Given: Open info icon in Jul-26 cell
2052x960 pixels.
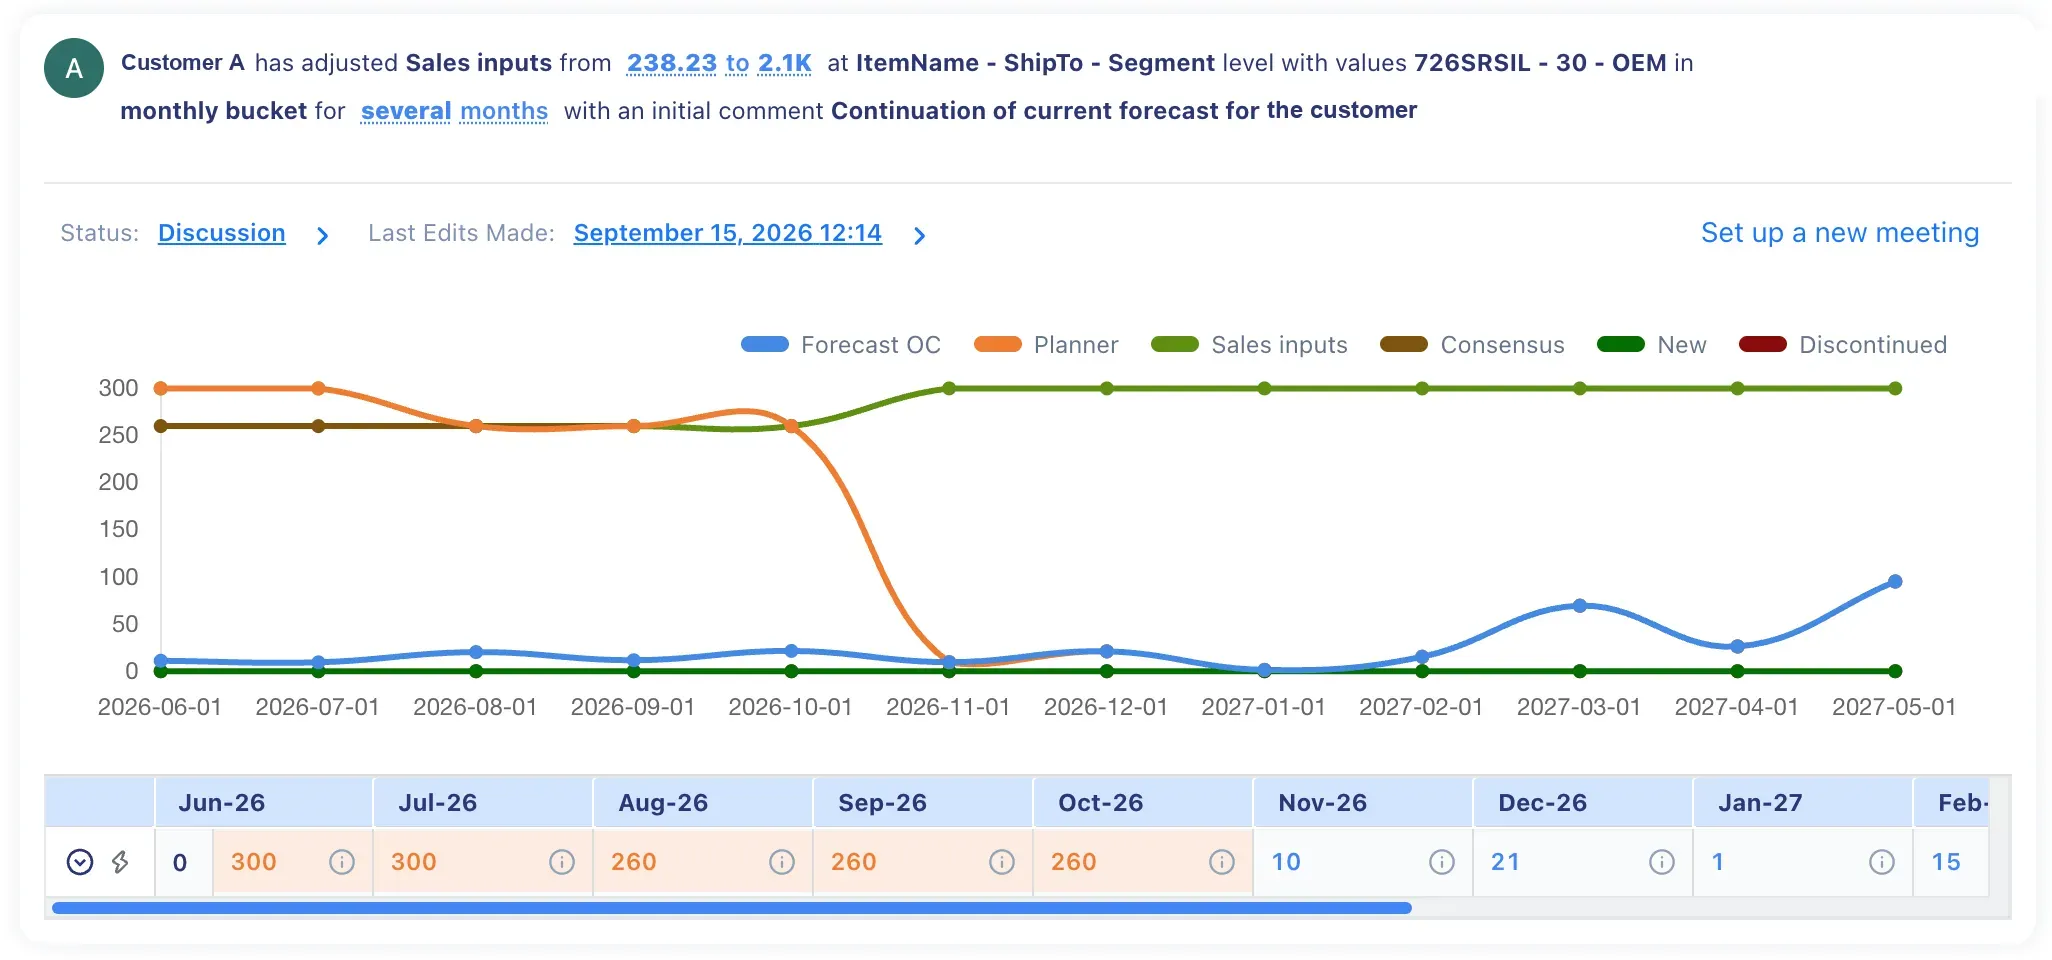Looking at the screenshot, I should tap(562, 862).
